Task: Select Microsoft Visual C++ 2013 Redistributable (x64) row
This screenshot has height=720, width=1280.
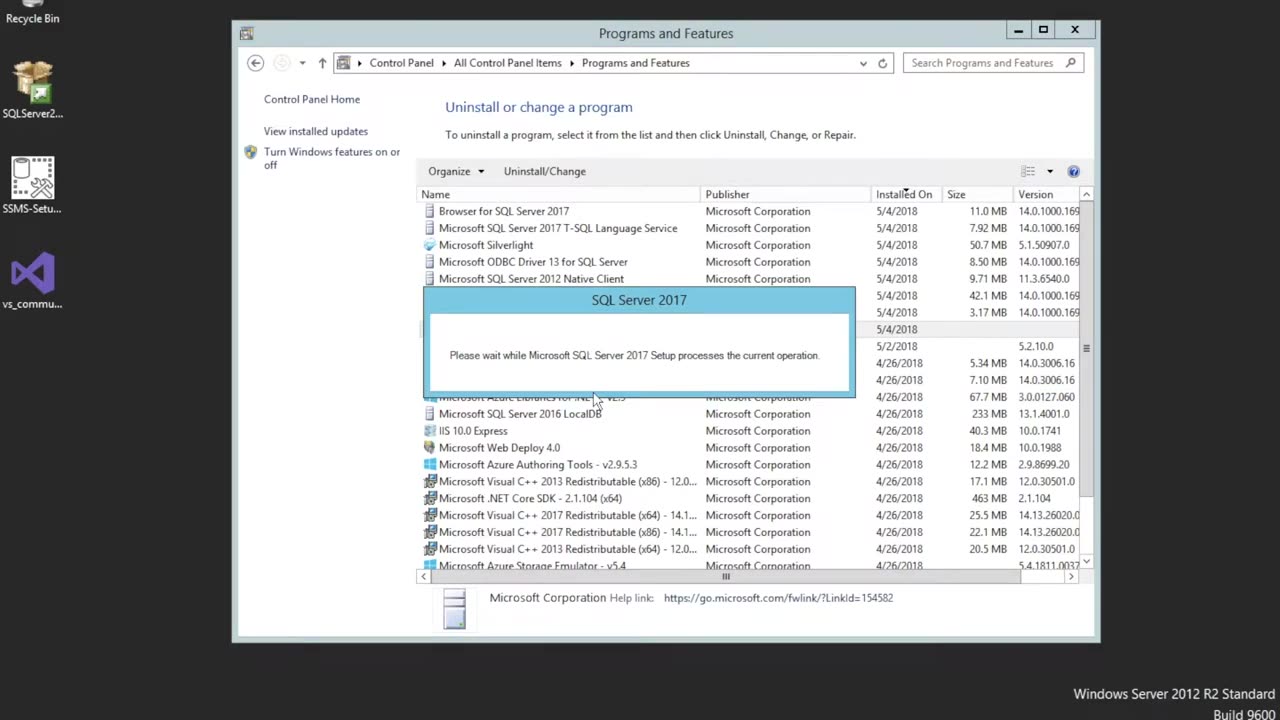Action: tap(748, 549)
